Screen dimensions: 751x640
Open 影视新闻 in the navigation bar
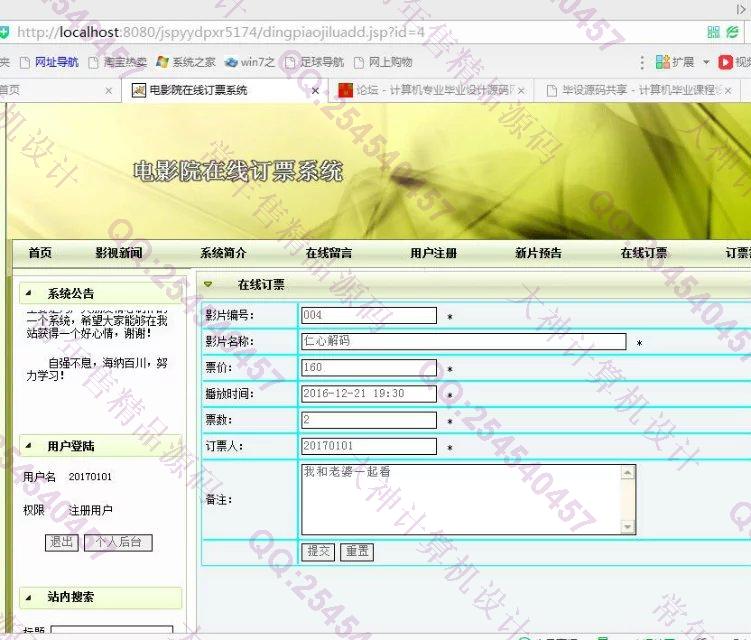click(x=119, y=253)
